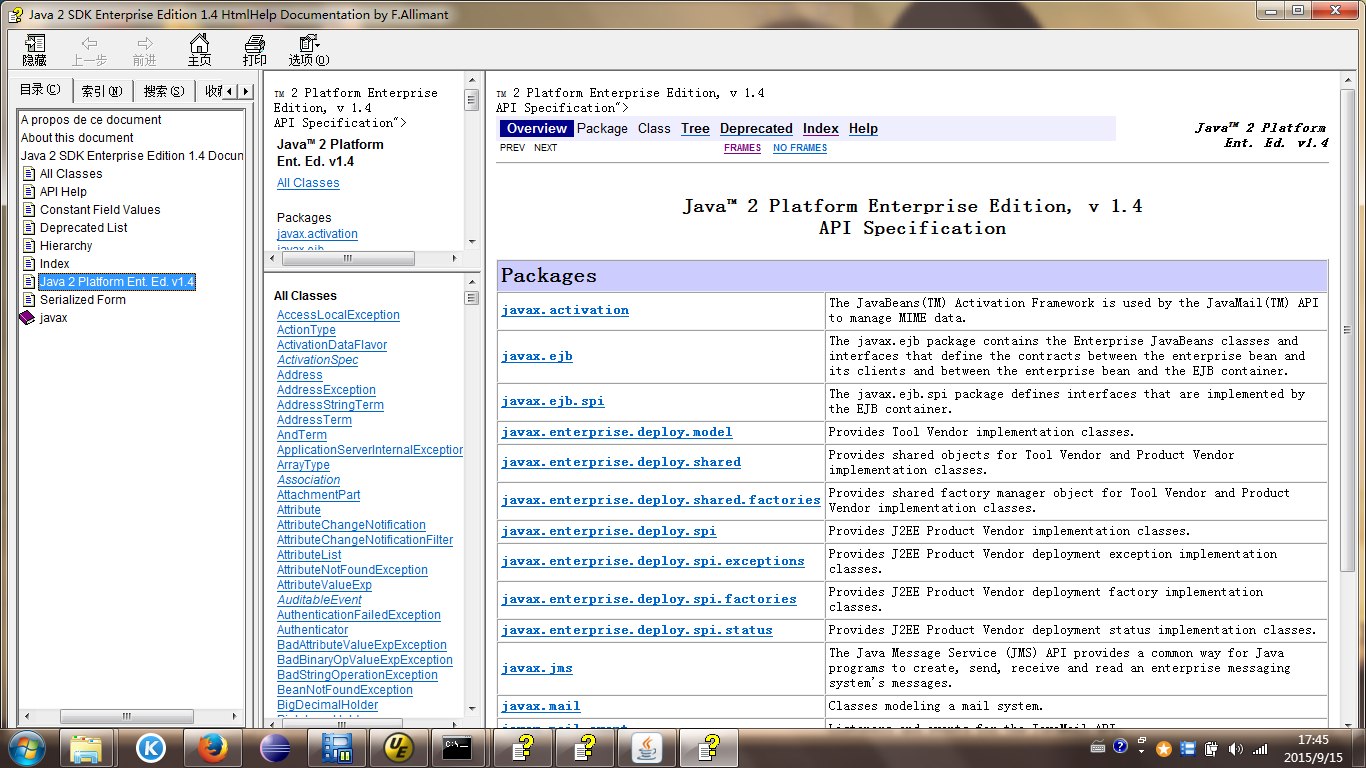Click the blue question mark tray icon

[1120, 747]
